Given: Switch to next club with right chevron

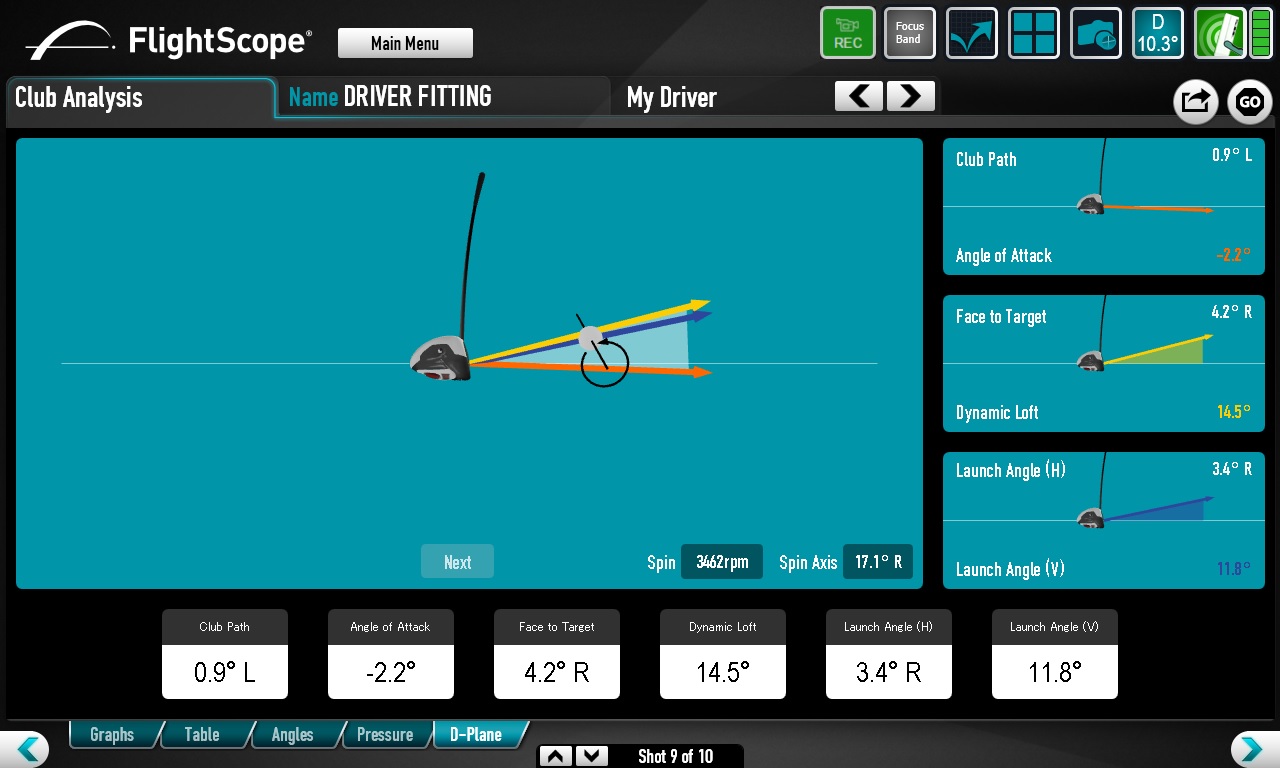Looking at the screenshot, I should (910, 96).
